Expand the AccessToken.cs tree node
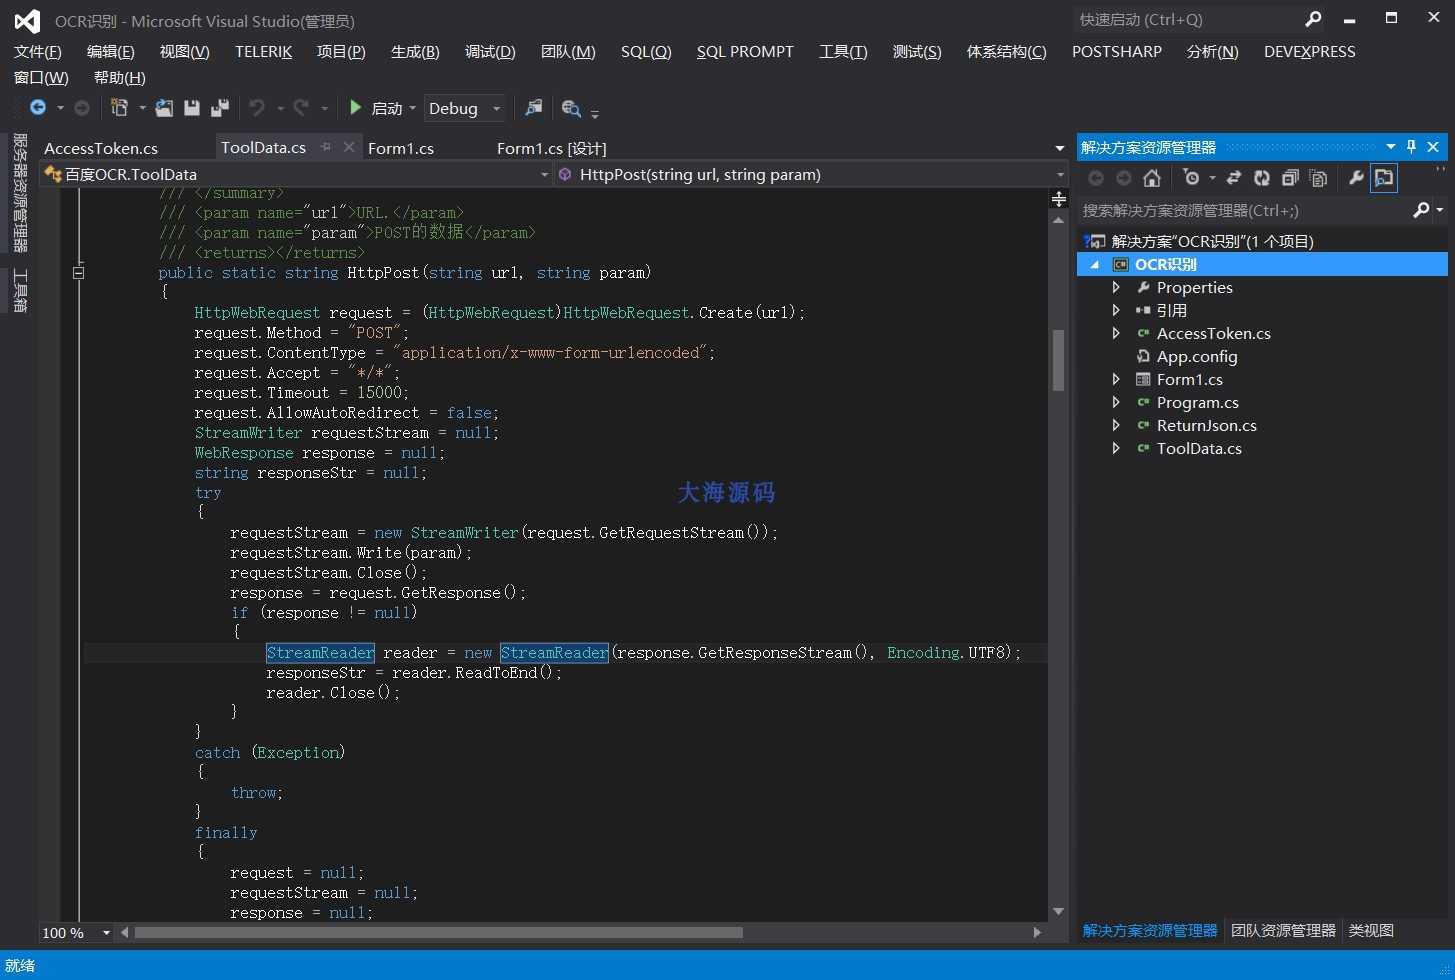 (1116, 333)
